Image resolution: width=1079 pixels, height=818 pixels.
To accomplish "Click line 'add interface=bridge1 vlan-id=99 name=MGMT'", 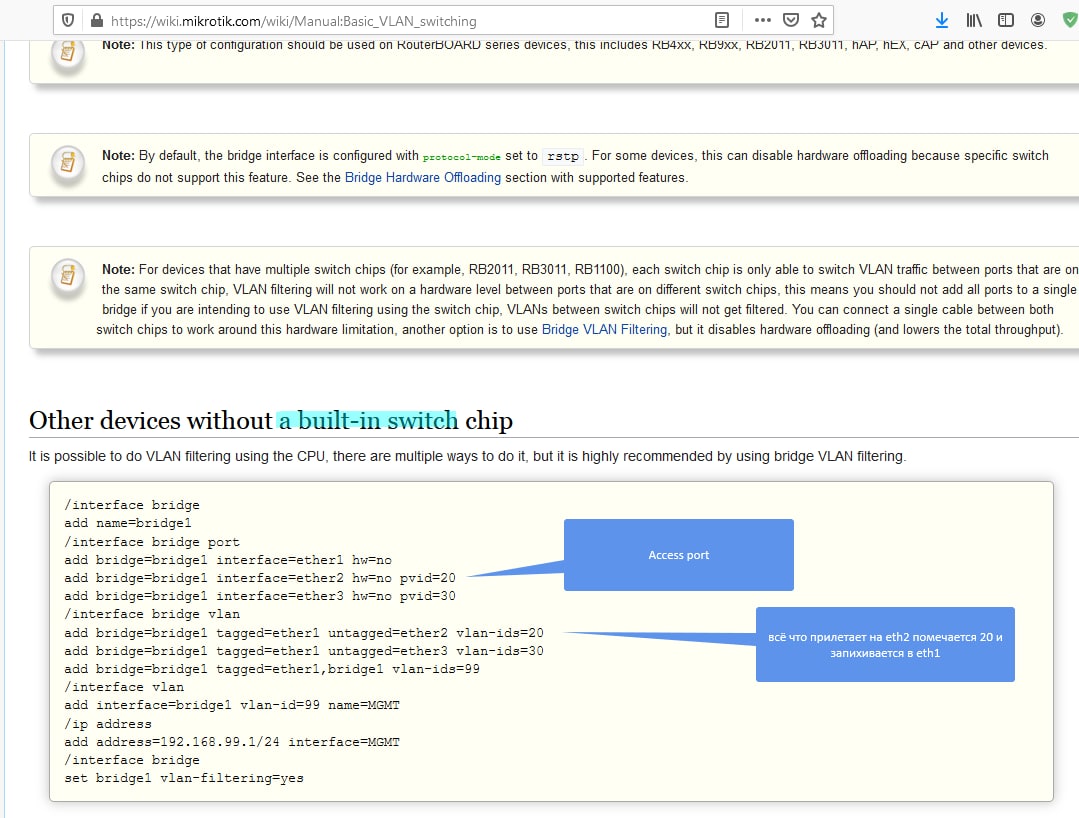I will pyautogui.click(x=231, y=705).
